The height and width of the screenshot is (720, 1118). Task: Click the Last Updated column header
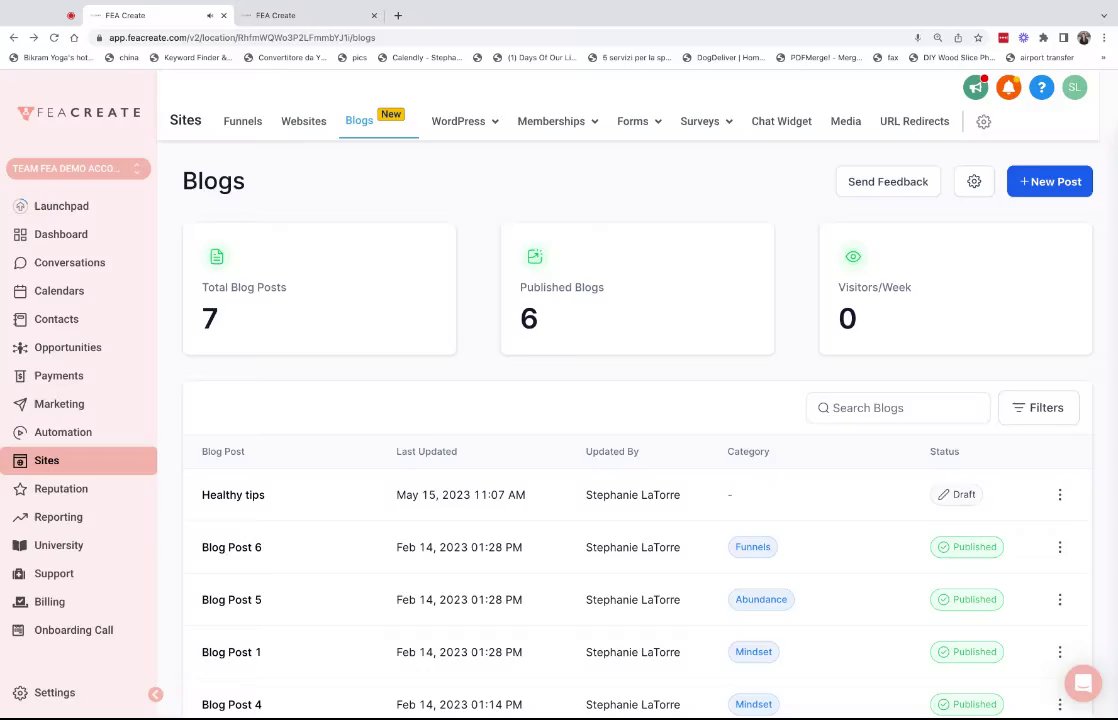coord(426,451)
